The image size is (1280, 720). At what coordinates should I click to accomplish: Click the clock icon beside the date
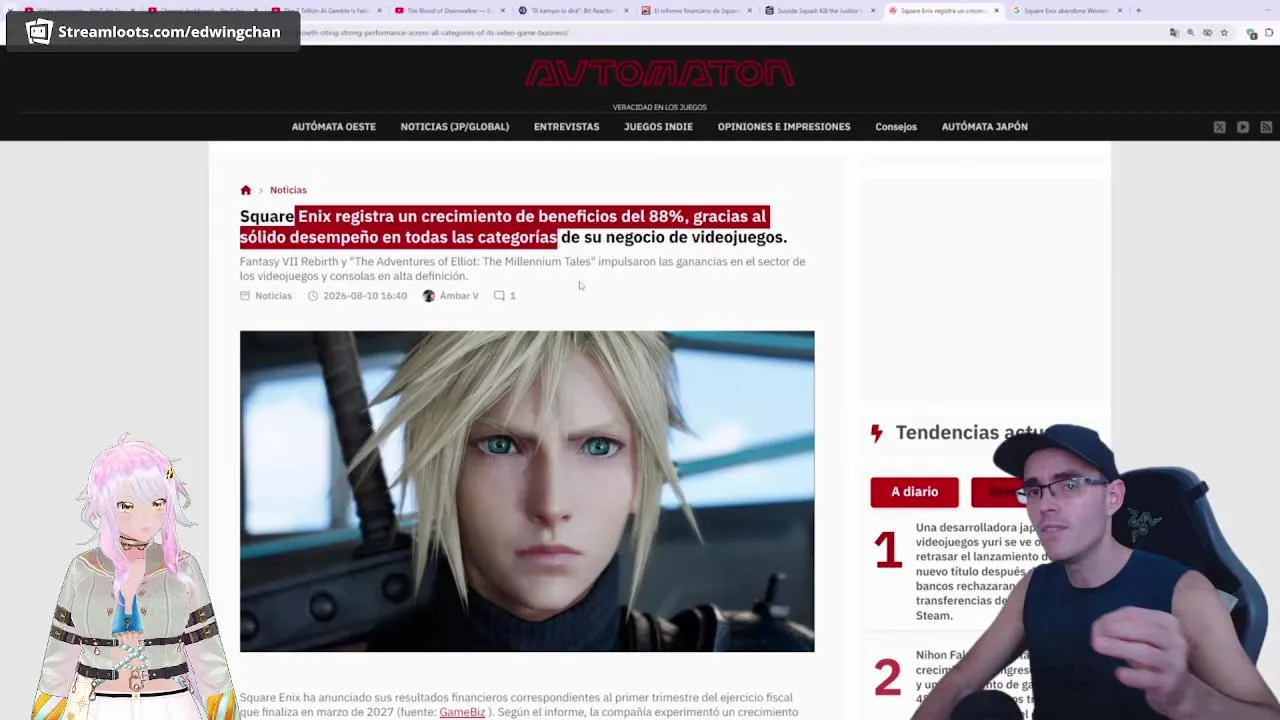click(x=313, y=296)
